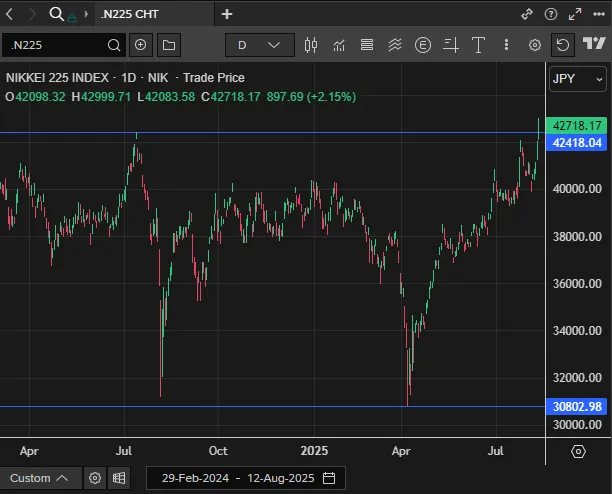The image size is (612, 494).
Task: Go forward with the right arrow
Action: tap(32, 14)
